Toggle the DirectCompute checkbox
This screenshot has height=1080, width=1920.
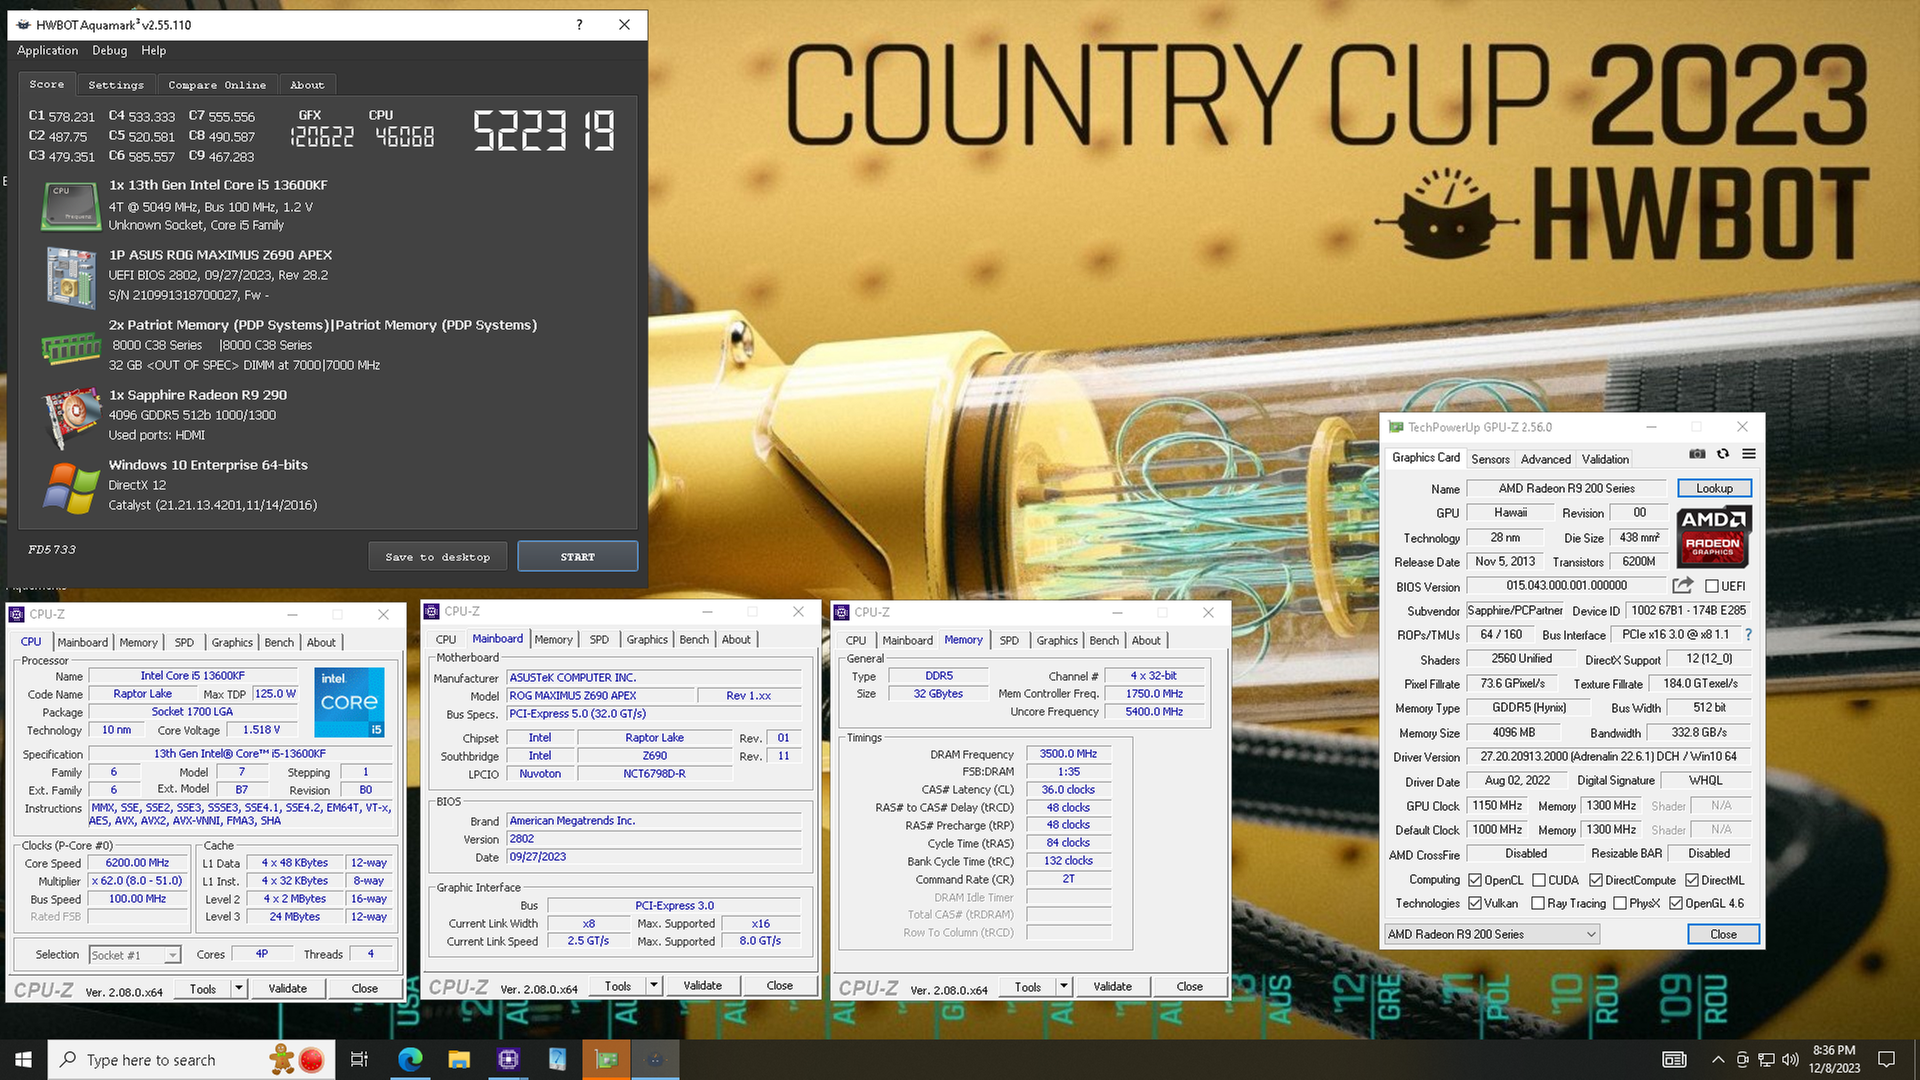click(1596, 880)
